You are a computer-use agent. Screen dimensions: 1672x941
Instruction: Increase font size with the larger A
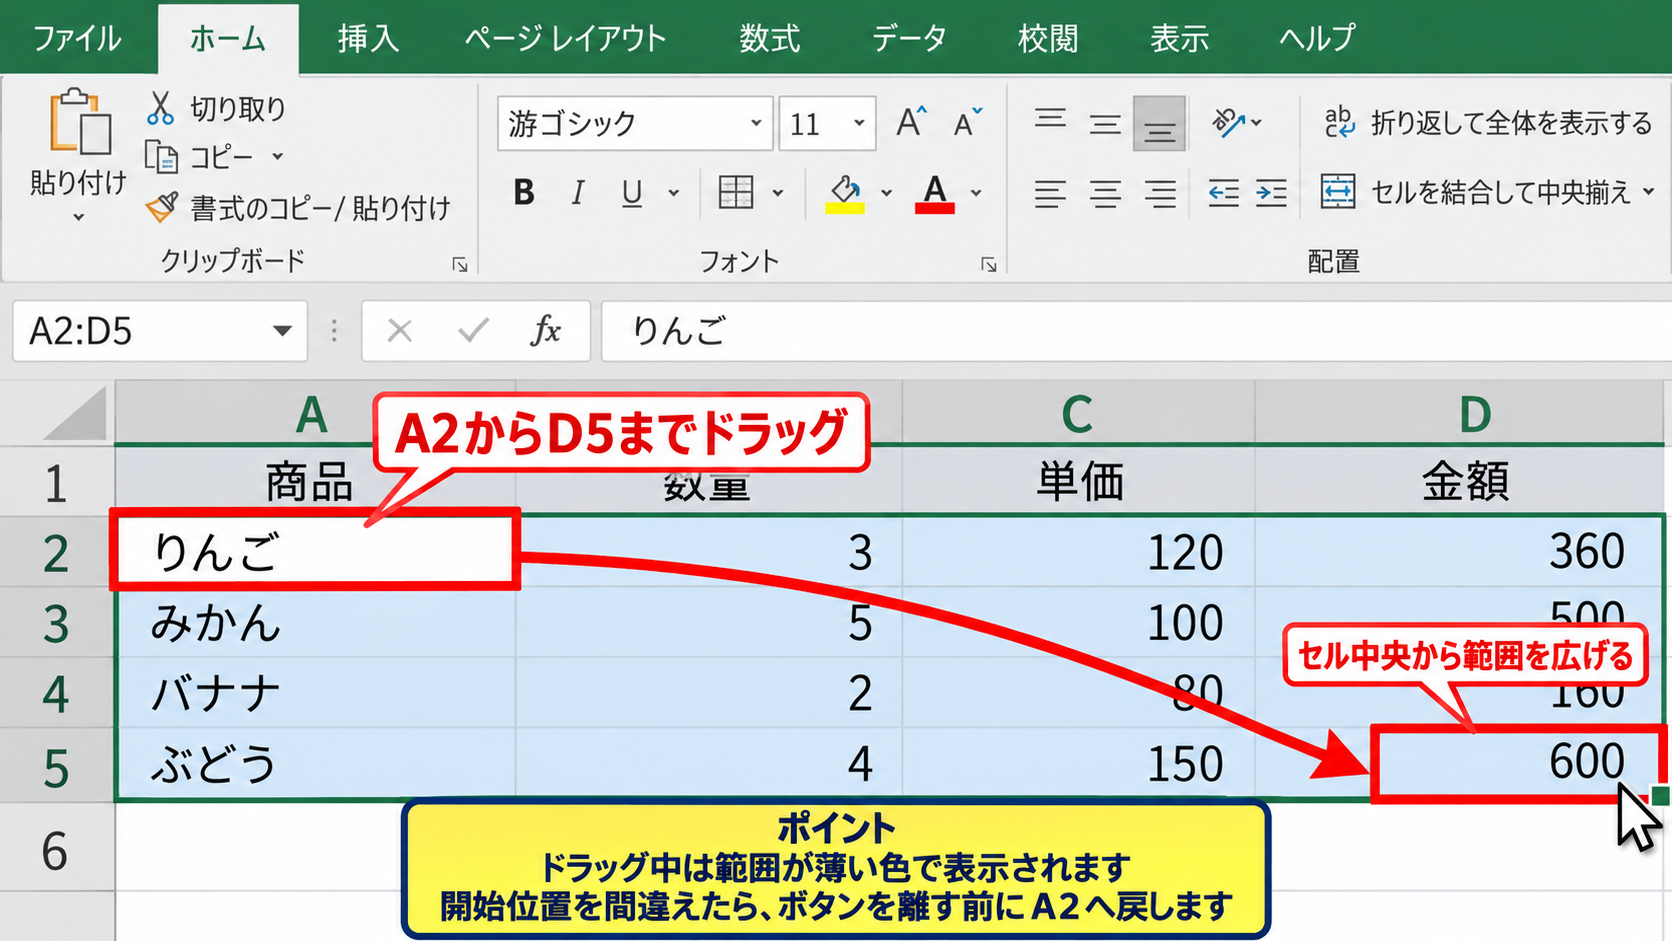pyautogui.click(x=911, y=123)
